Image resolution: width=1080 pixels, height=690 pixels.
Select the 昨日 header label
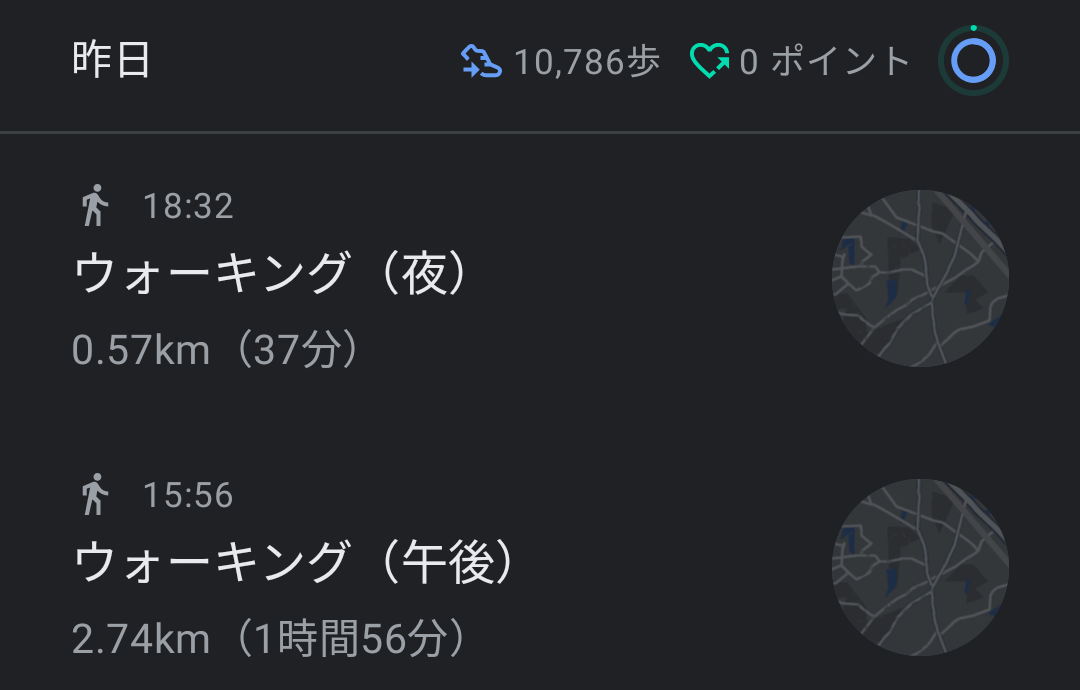(111, 61)
